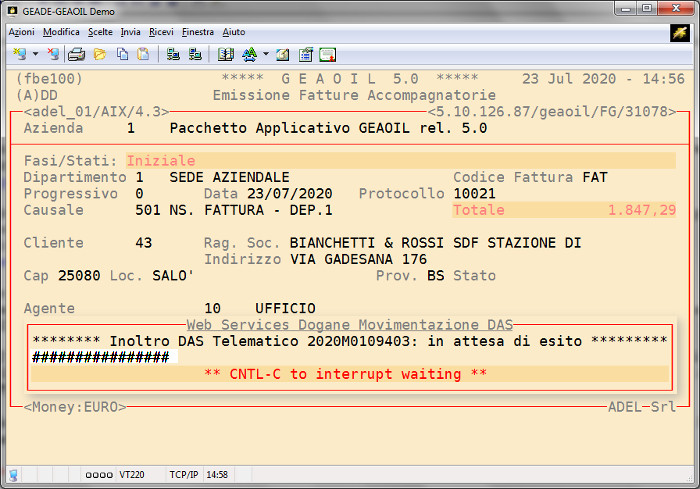Click the file transfer icon next to paste
The width and height of the screenshot is (700, 489).
tap(173, 54)
